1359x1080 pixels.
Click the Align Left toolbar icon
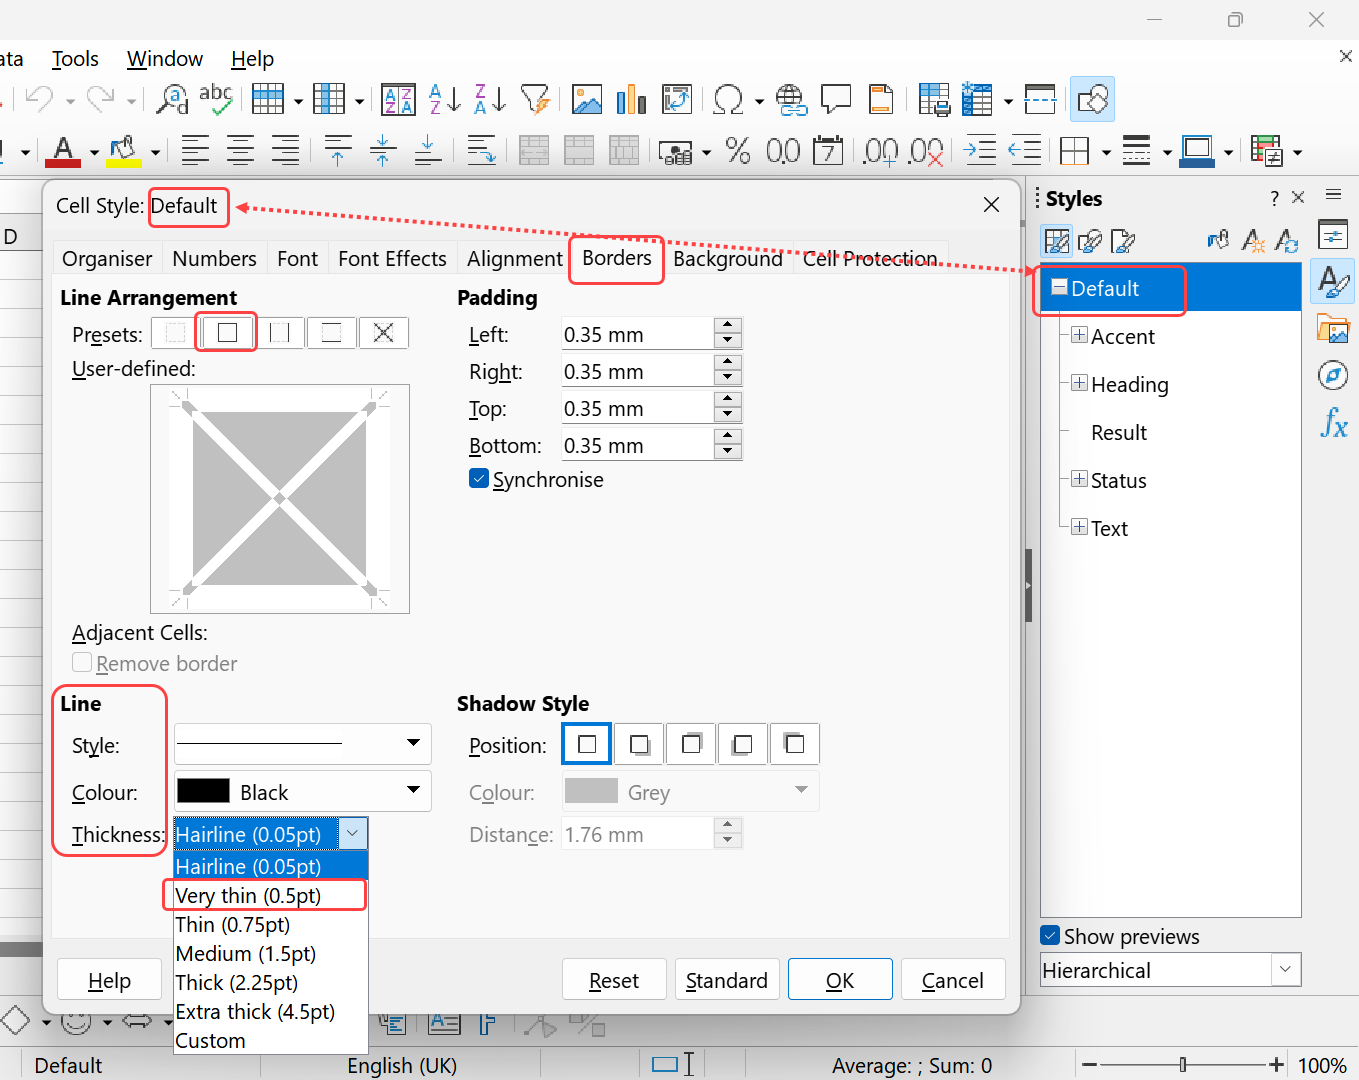pyautogui.click(x=196, y=151)
